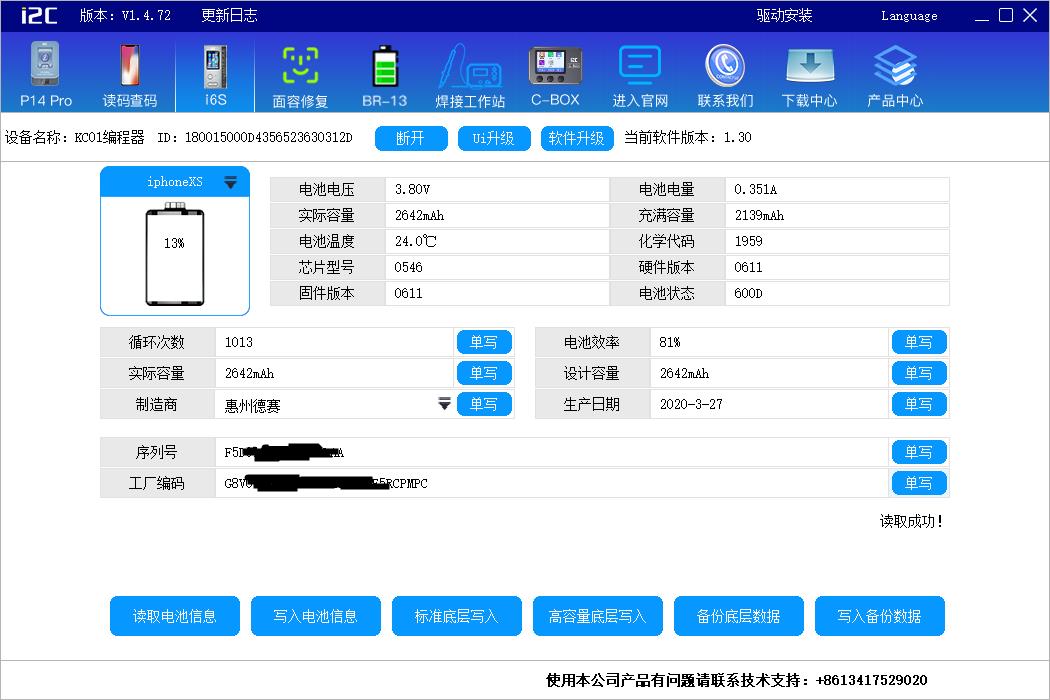
Task: Click the 生产日期 date field
Action: (768, 404)
